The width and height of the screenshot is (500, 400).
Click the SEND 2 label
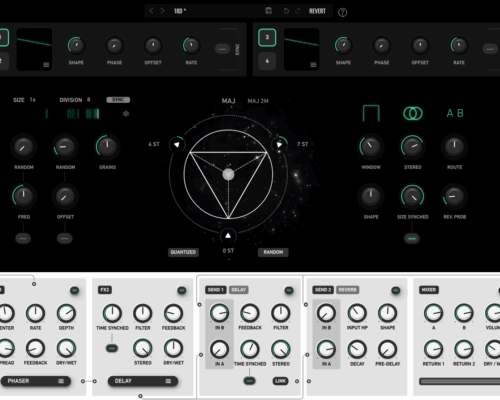pos(323,290)
